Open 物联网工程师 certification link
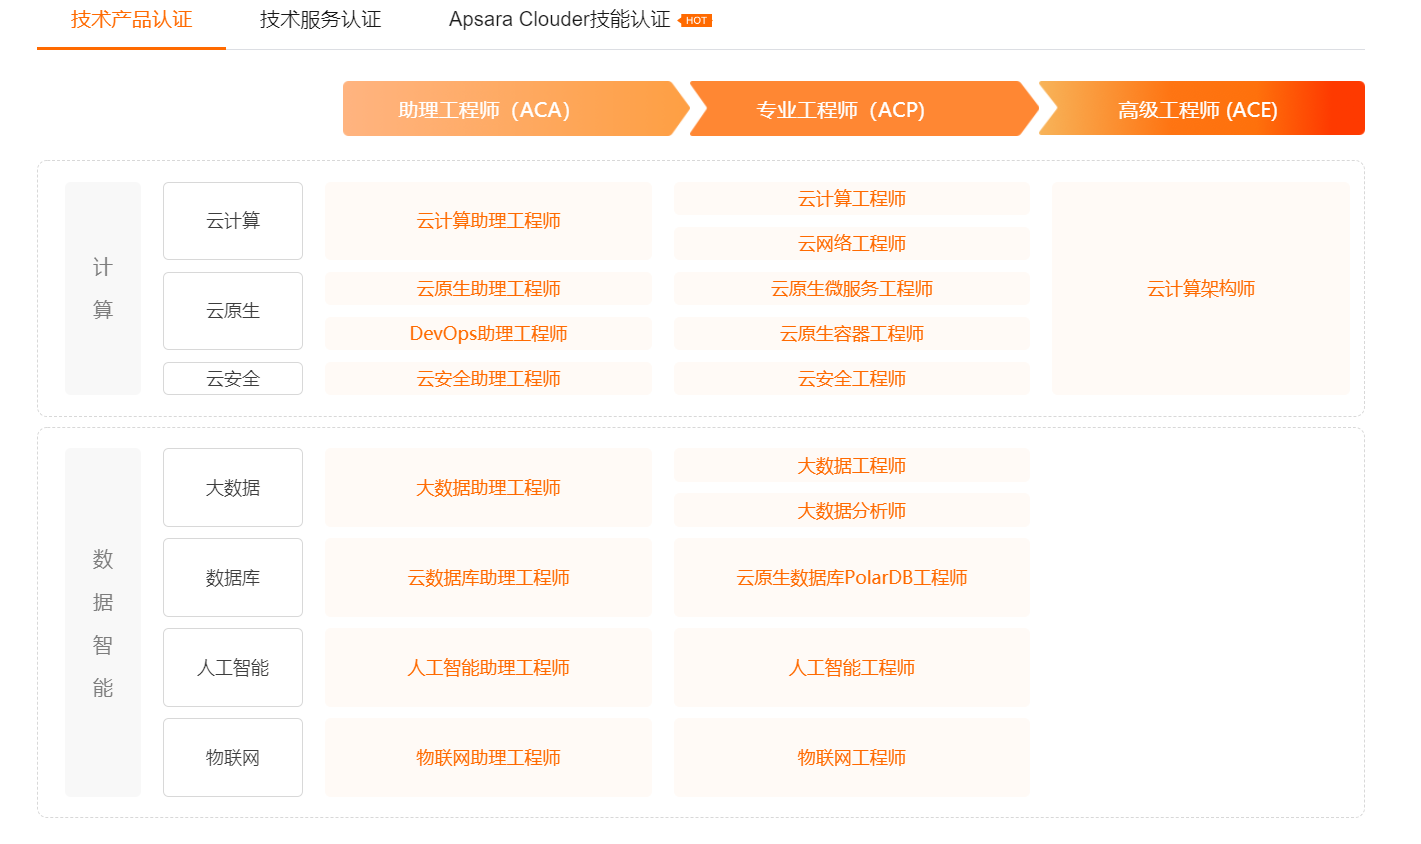The width and height of the screenshot is (1421, 844). click(x=852, y=758)
